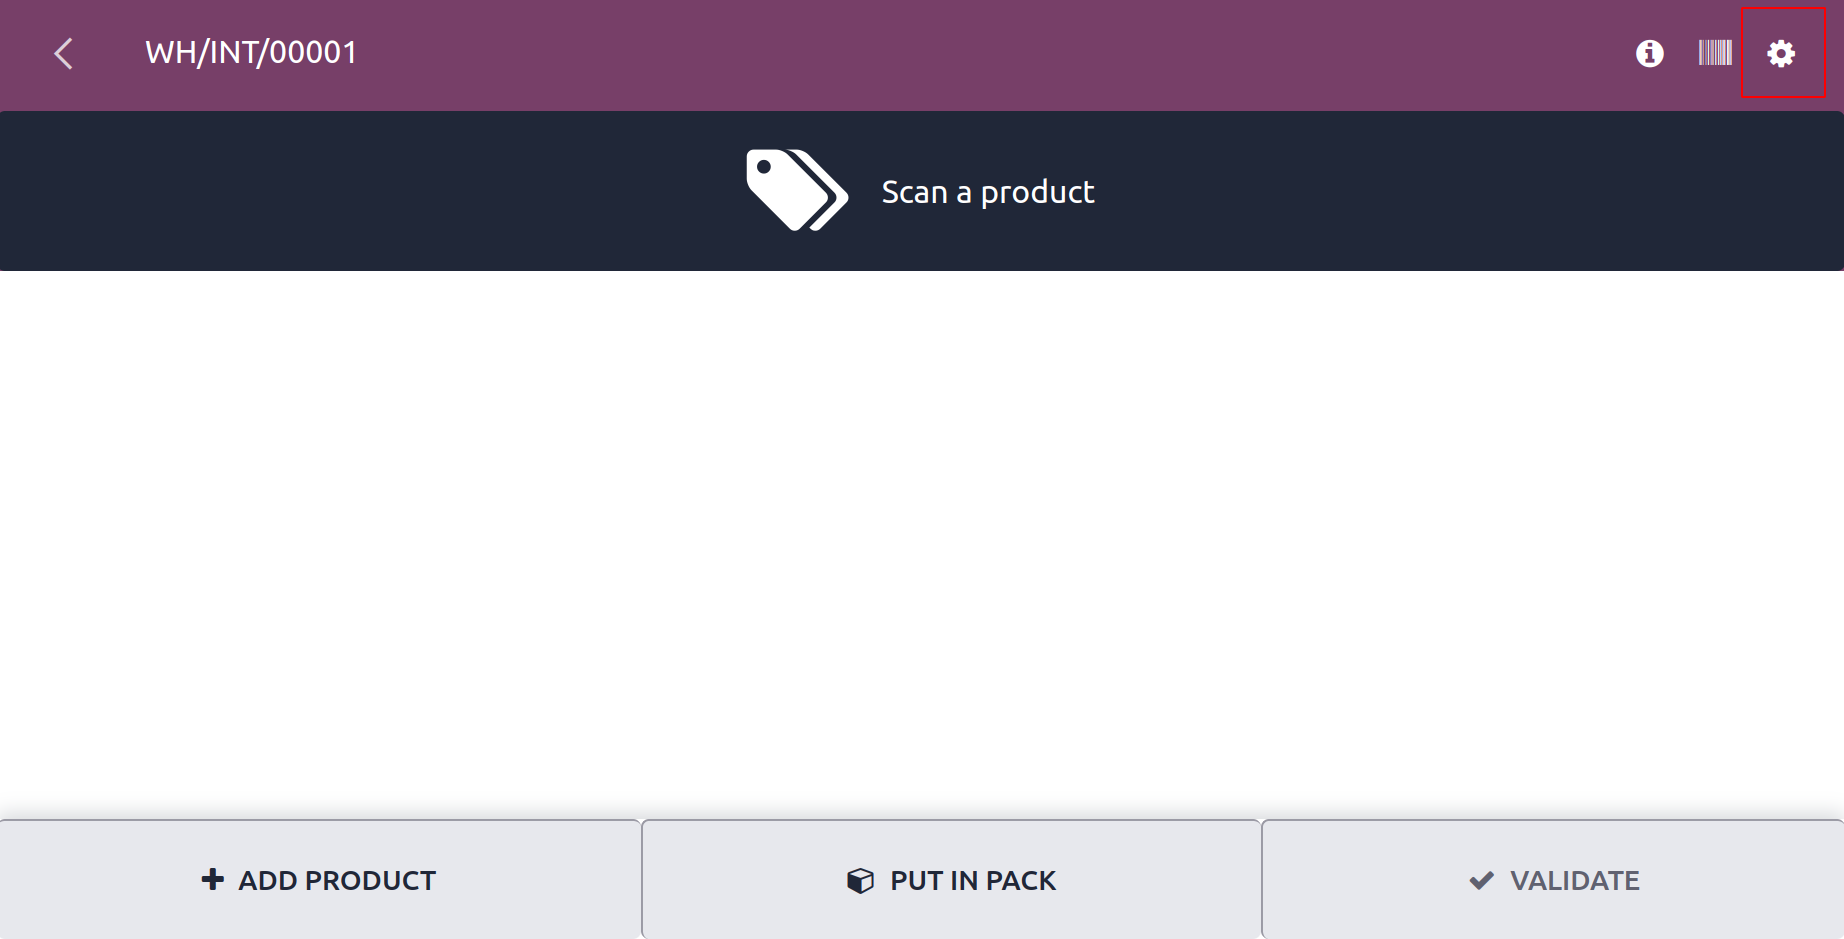Click the 'ADD PRODUCT' label text
Viewport: 1844px width, 939px height.
[x=337, y=881]
